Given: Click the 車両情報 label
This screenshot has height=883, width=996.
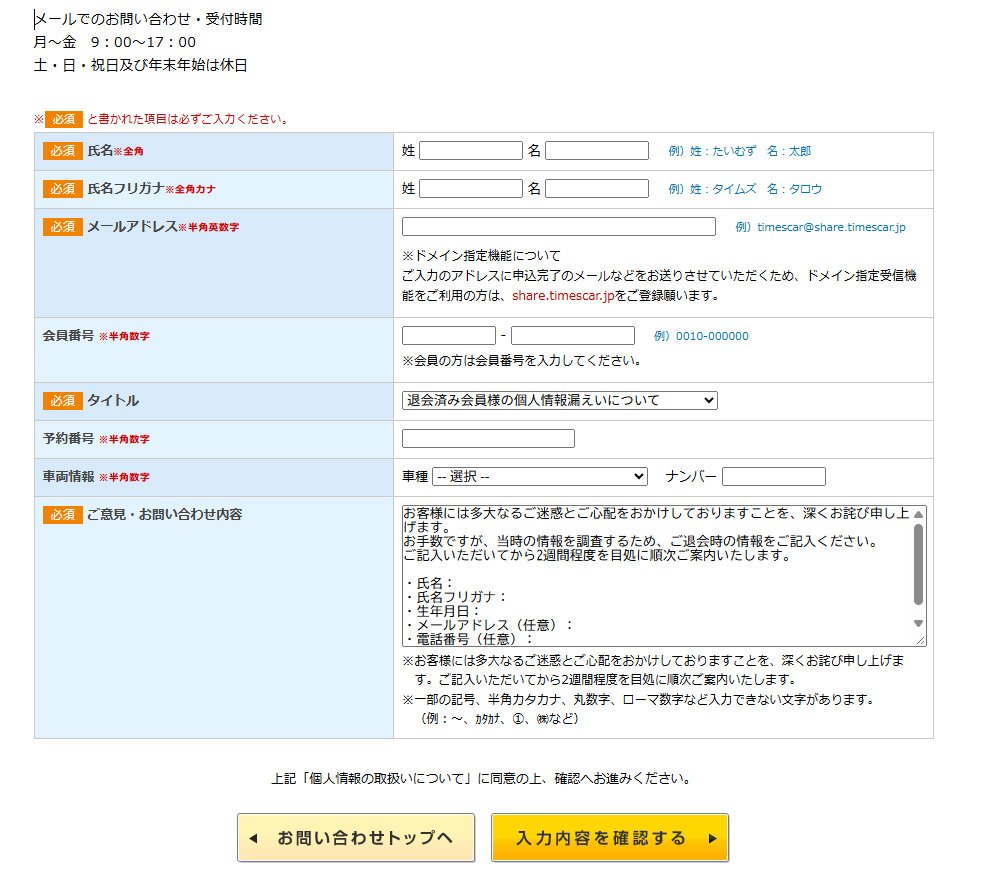Looking at the screenshot, I should click(x=69, y=476).
